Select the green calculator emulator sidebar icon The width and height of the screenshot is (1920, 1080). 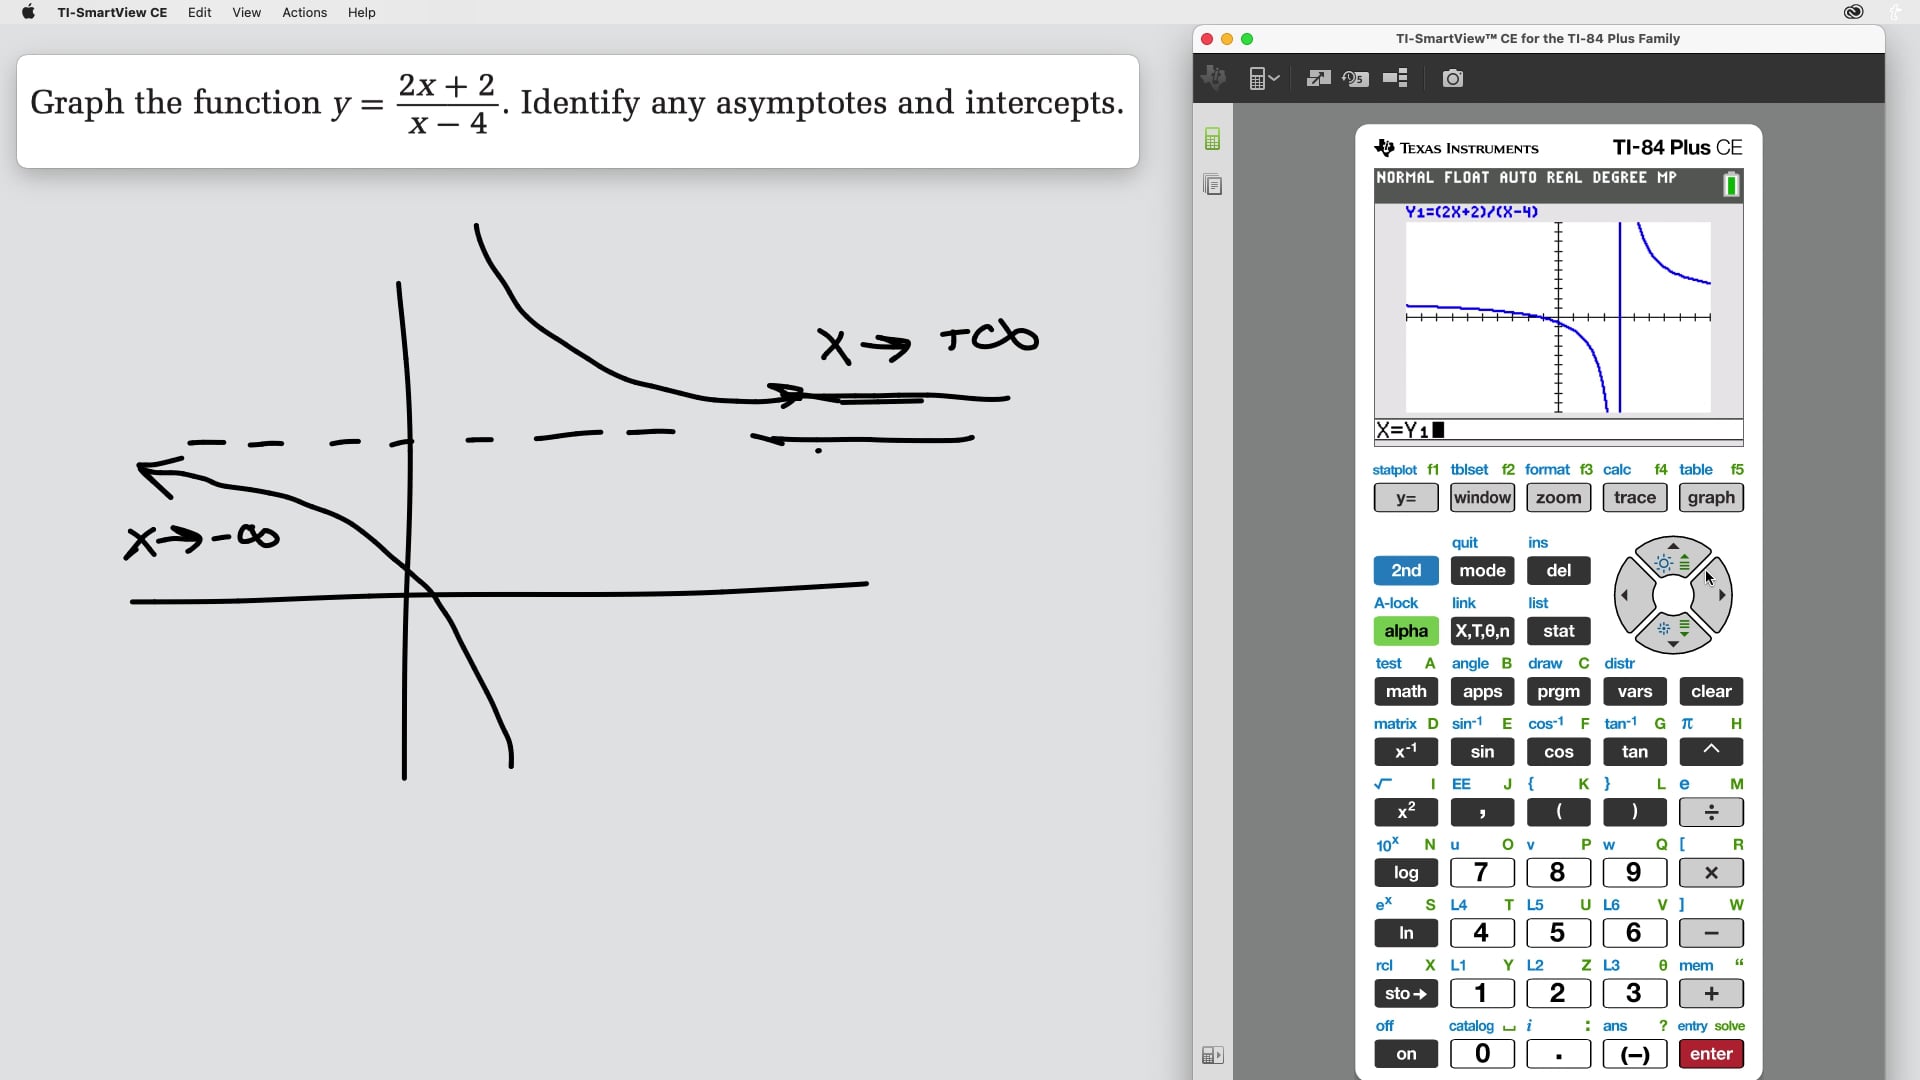click(x=1212, y=139)
